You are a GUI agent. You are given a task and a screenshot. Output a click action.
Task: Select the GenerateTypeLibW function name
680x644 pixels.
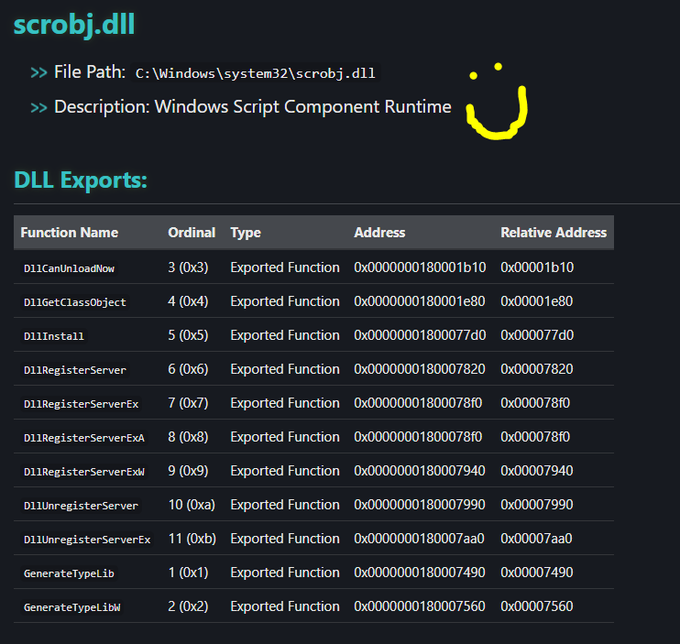[72, 607]
